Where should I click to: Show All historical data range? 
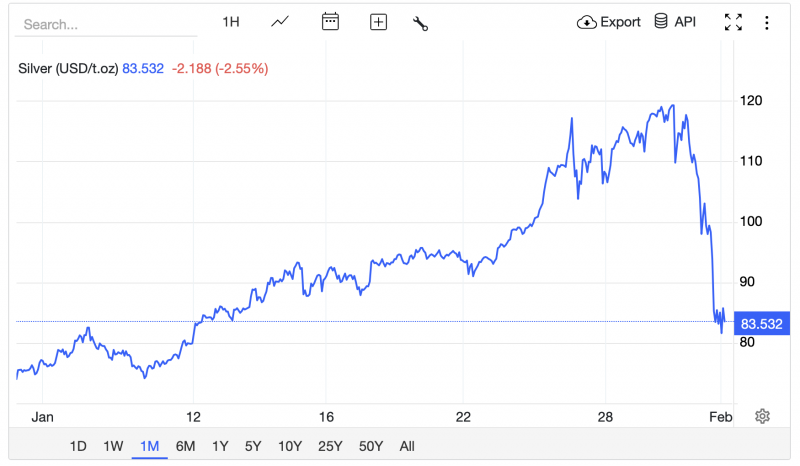(406, 446)
